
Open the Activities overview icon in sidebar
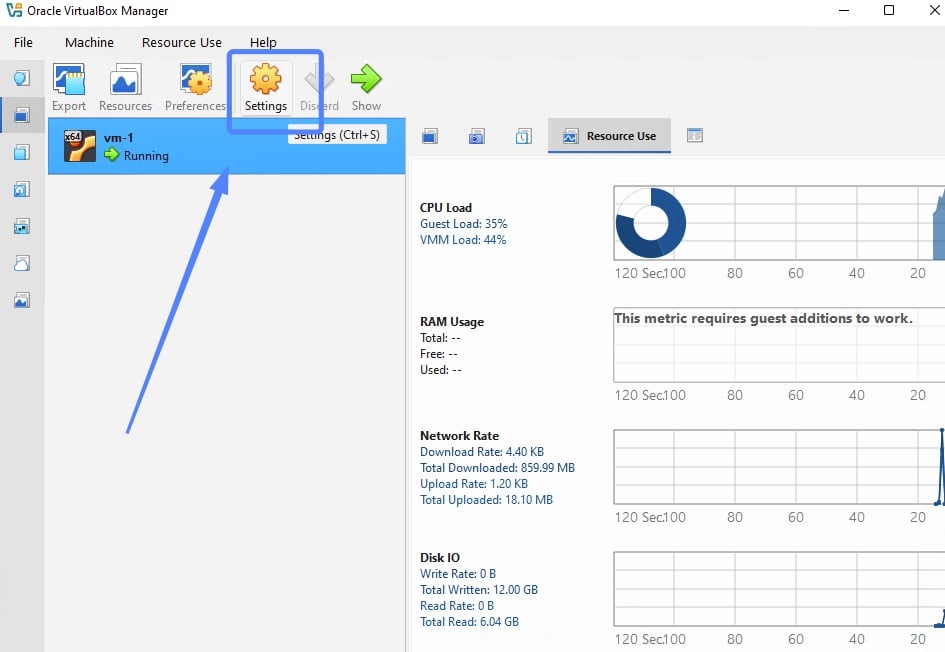coord(22,300)
